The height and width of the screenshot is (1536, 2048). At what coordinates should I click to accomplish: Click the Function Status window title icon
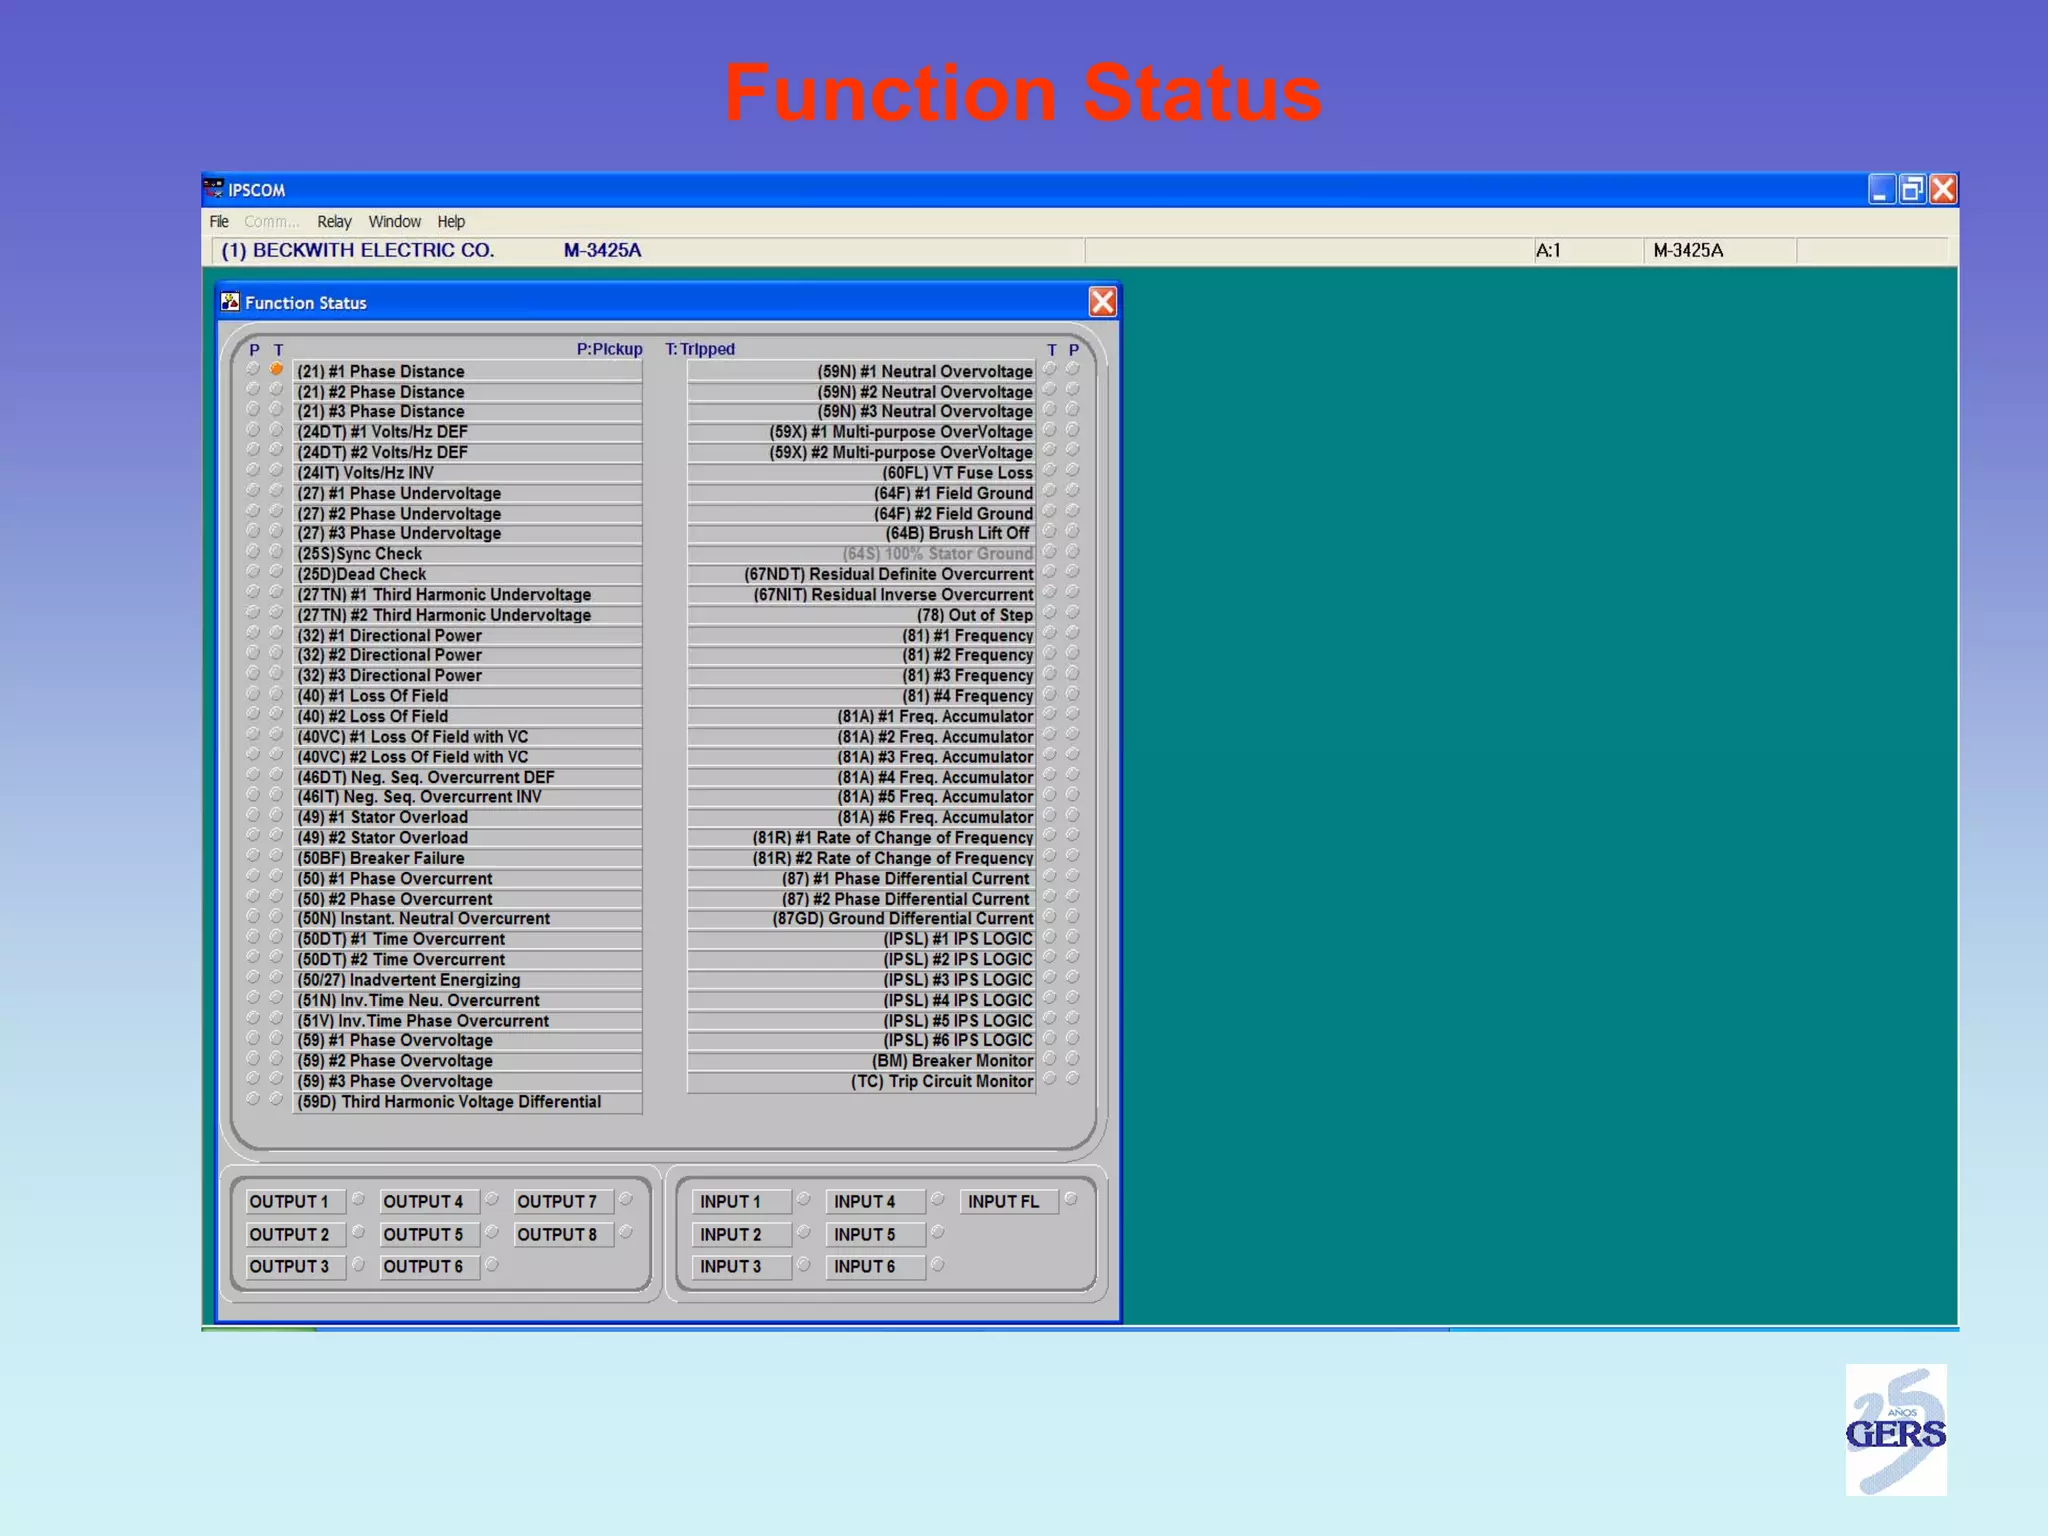coord(230,302)
